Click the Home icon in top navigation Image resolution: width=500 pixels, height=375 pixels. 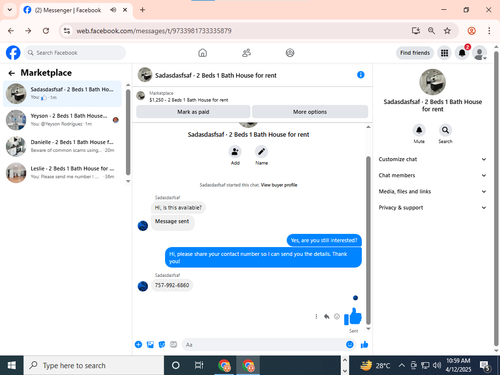pos(202,53)
